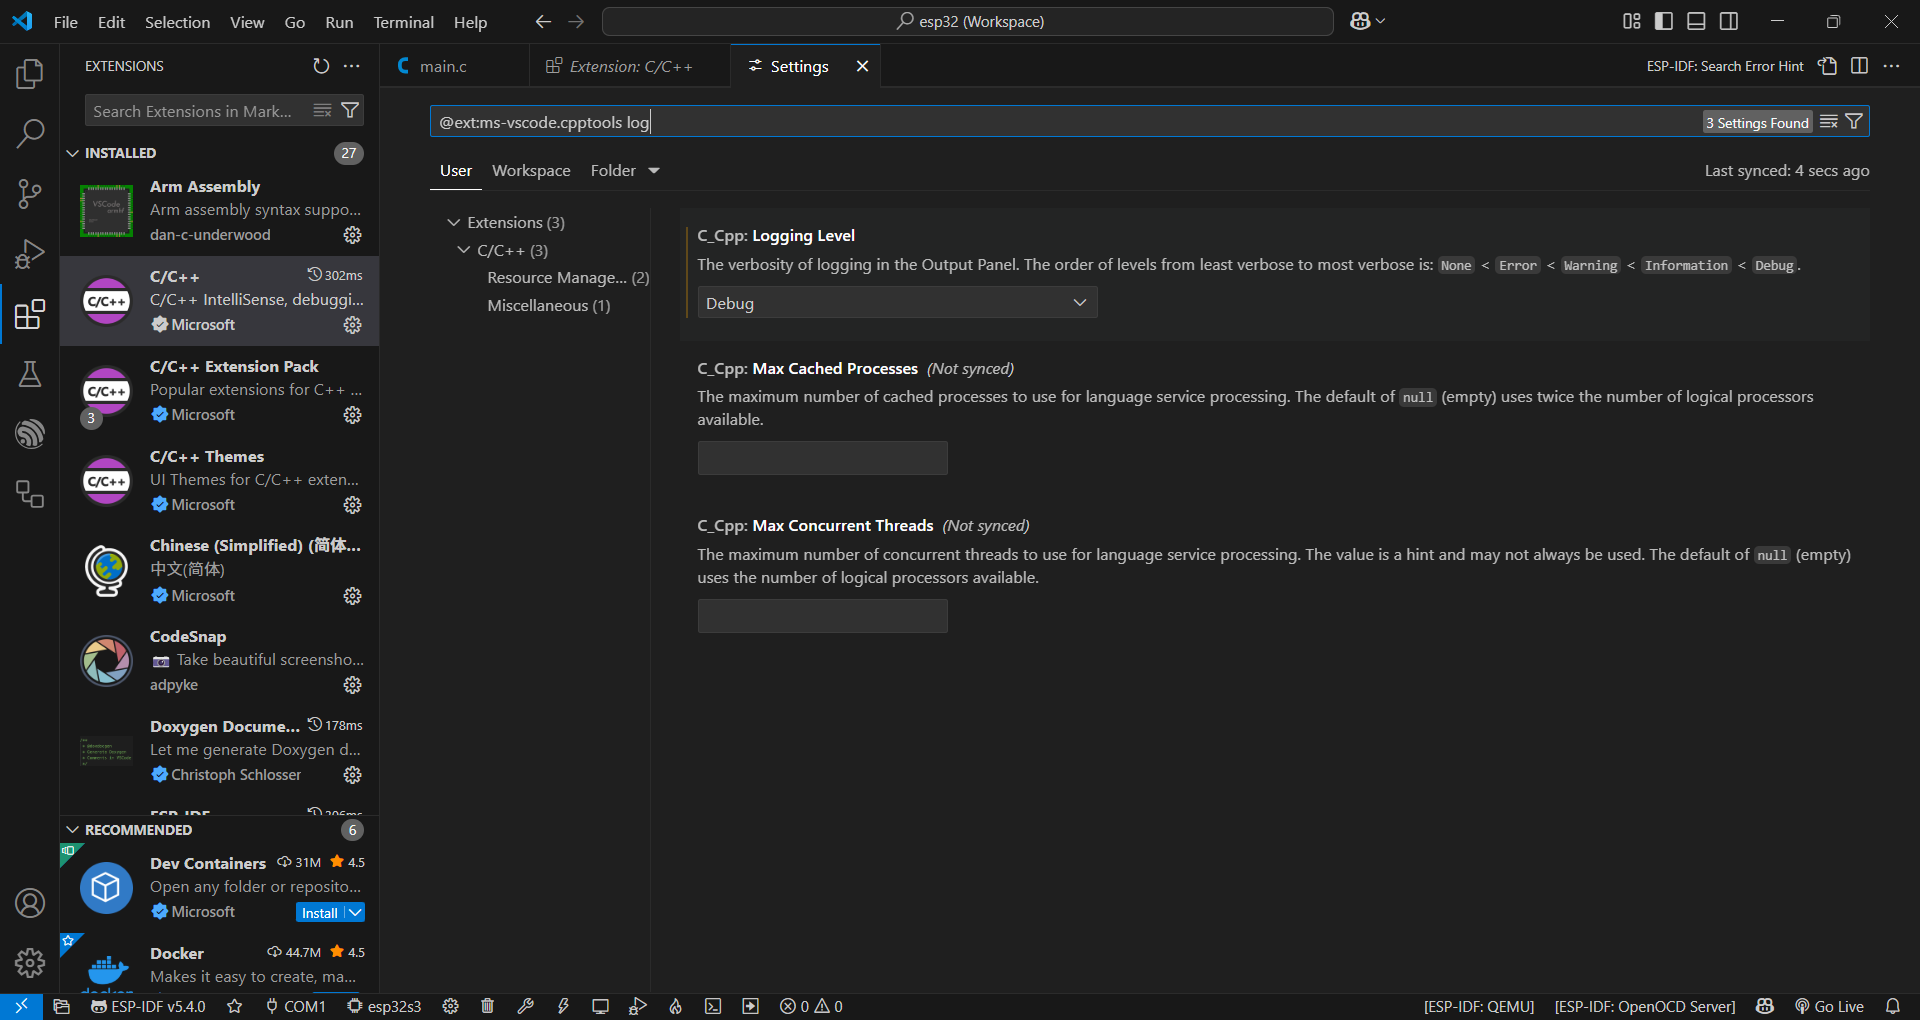Focus Max Cached Processes input field
Screen dimensions: 1920x1020
click(x=822, y=458)
